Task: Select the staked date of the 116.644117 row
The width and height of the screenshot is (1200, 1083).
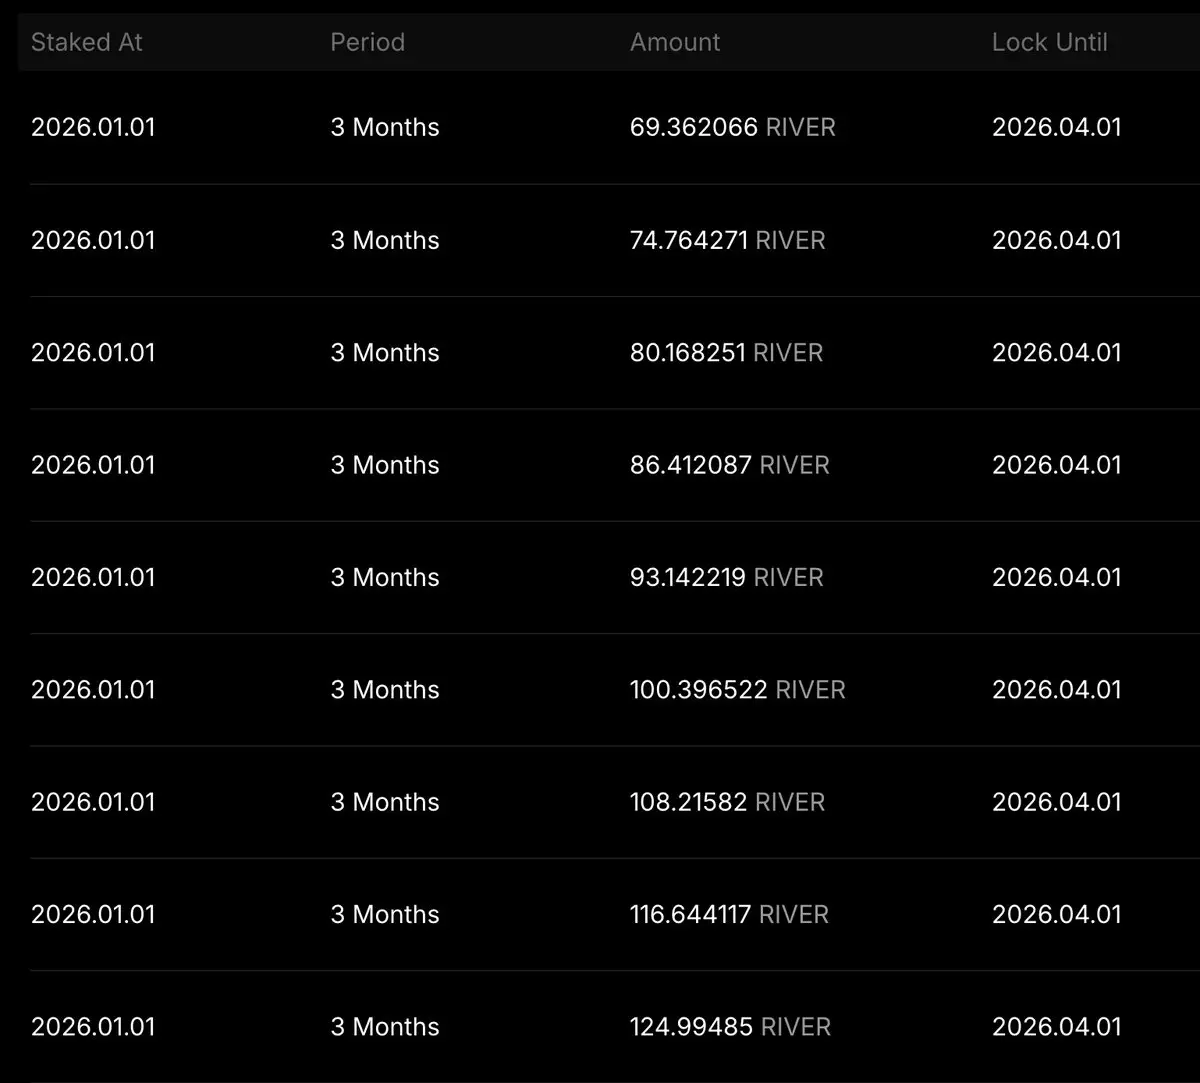Action: (93, 914)
